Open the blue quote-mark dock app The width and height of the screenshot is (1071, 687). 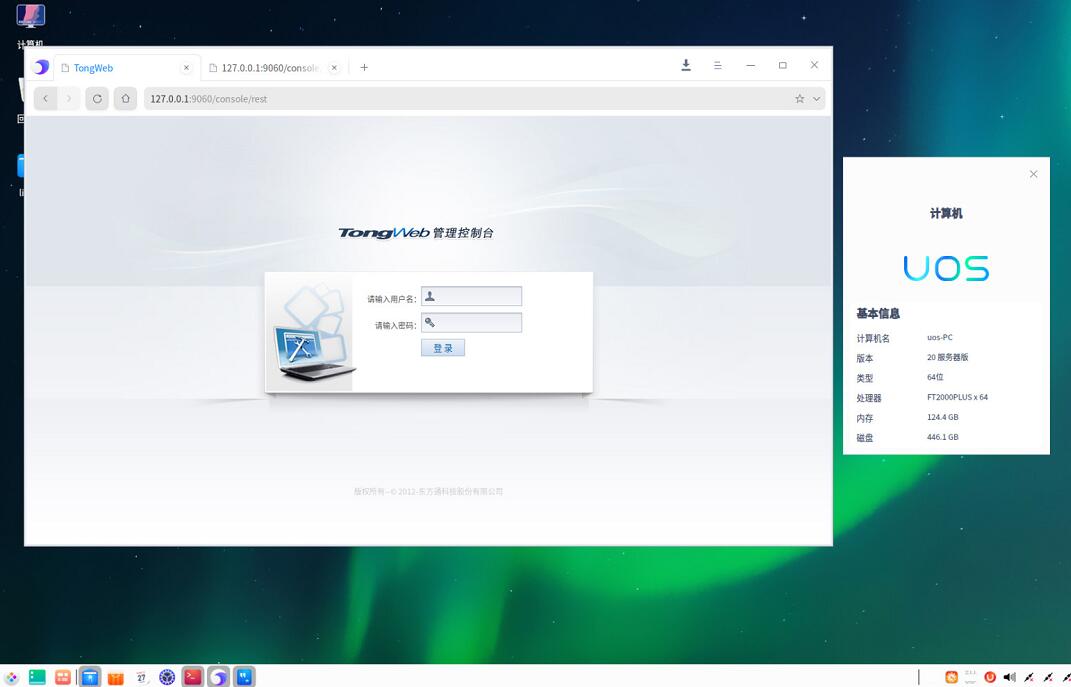(244, 677)
